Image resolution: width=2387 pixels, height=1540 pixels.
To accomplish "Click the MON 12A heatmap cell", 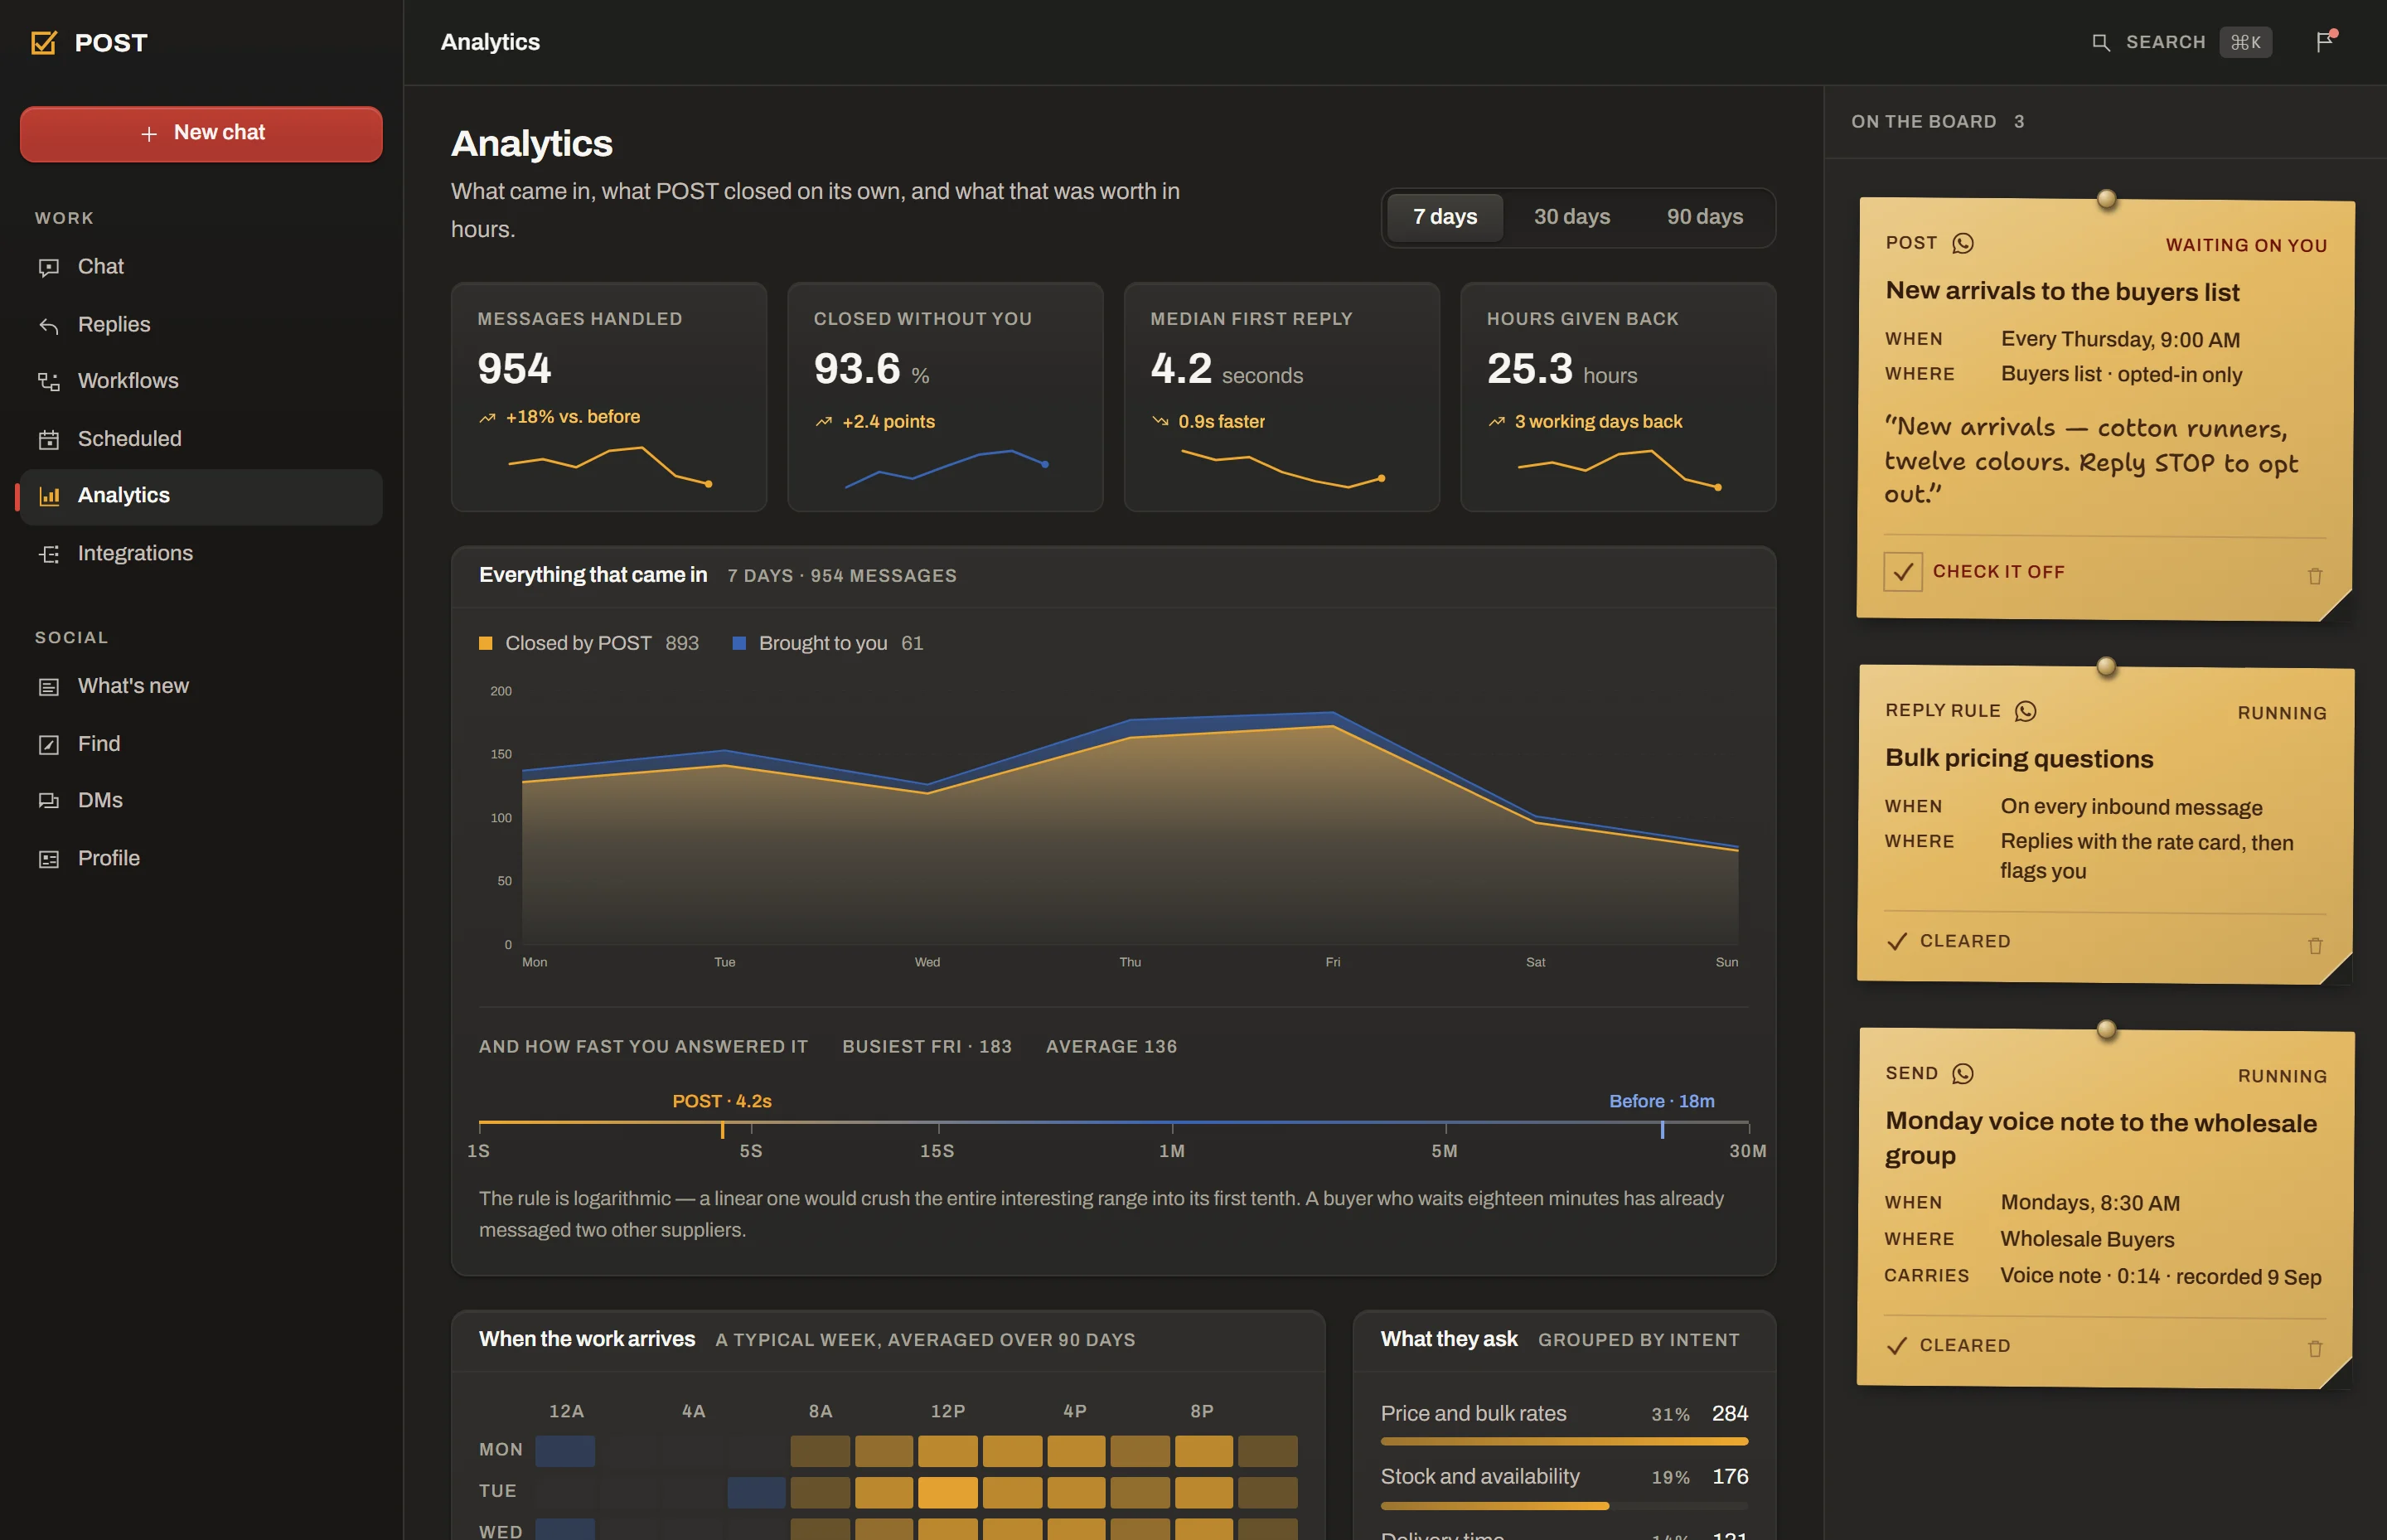I will (x=565, y=1451).
